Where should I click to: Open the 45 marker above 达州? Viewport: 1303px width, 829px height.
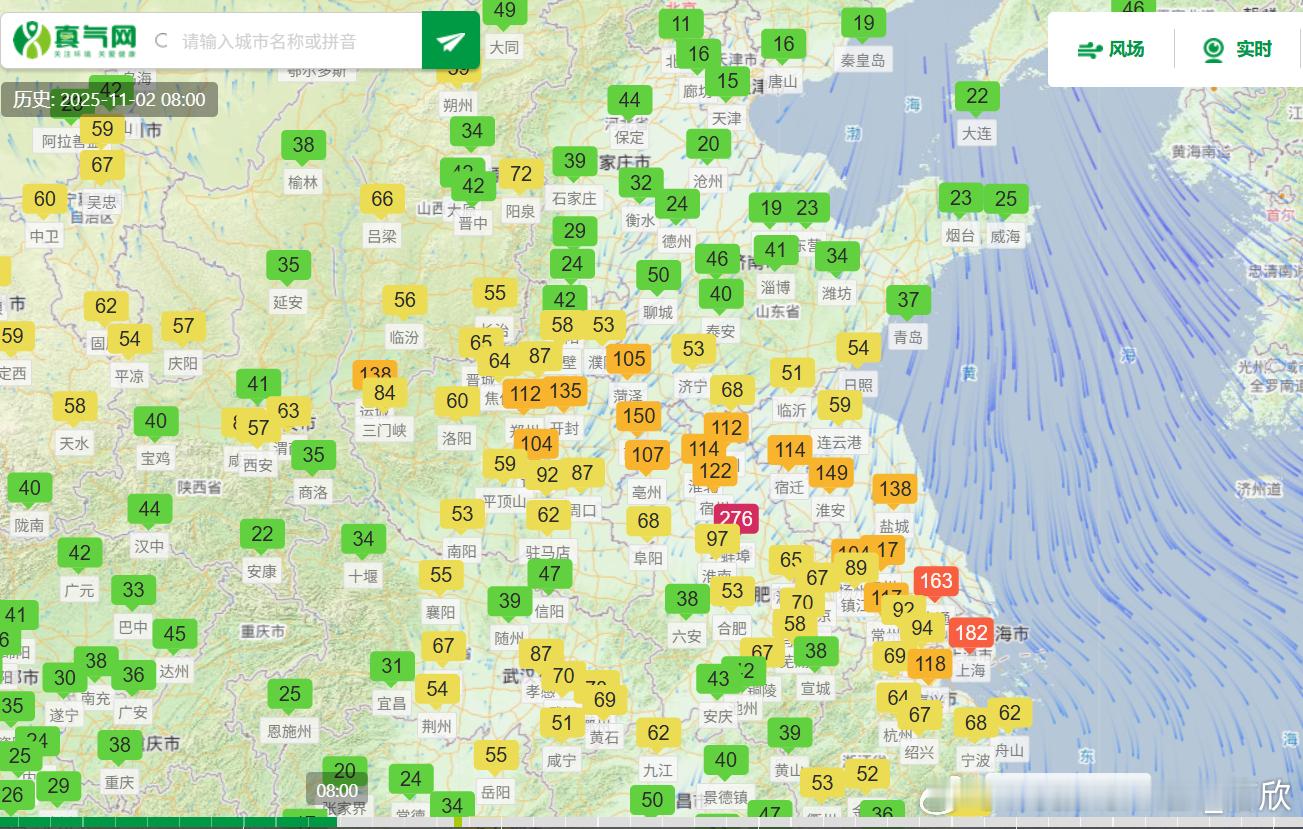pyautogui.click(x=174, y=634)
